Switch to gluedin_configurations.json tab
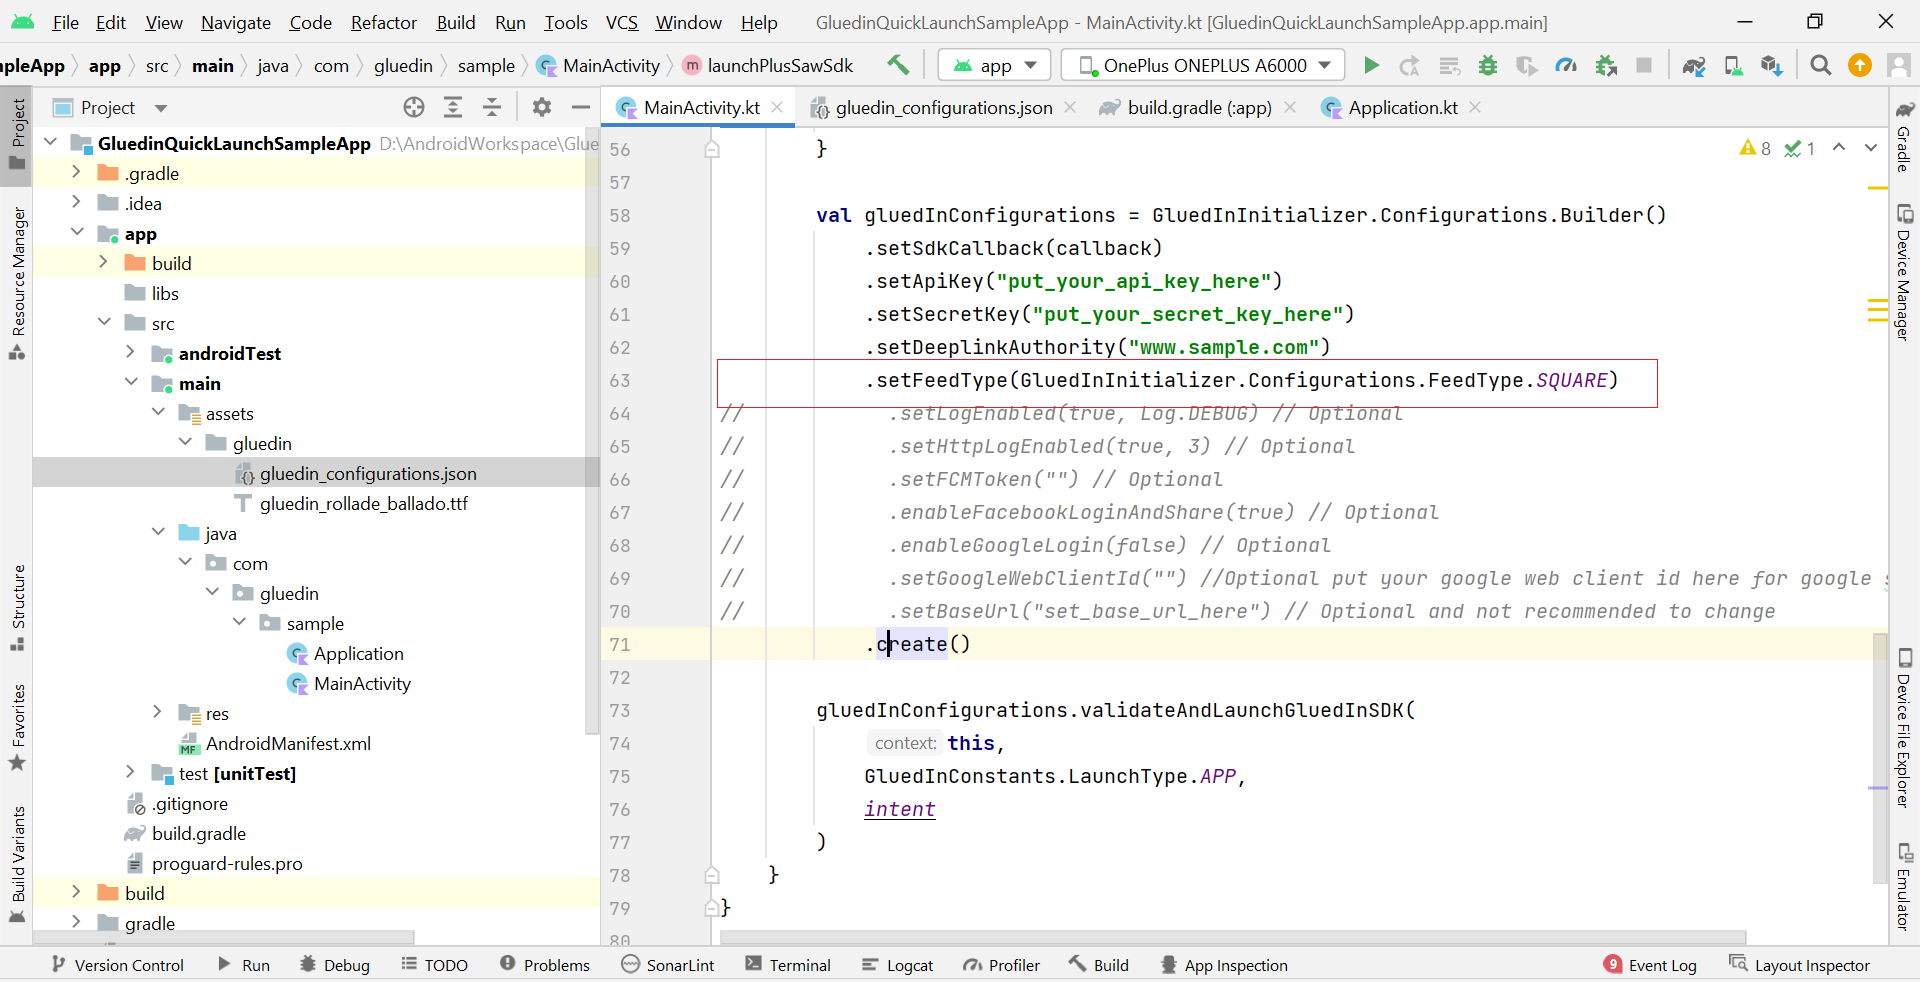Image resolution: width=1926 pixels, height=982 pixels. pos(944,107)
